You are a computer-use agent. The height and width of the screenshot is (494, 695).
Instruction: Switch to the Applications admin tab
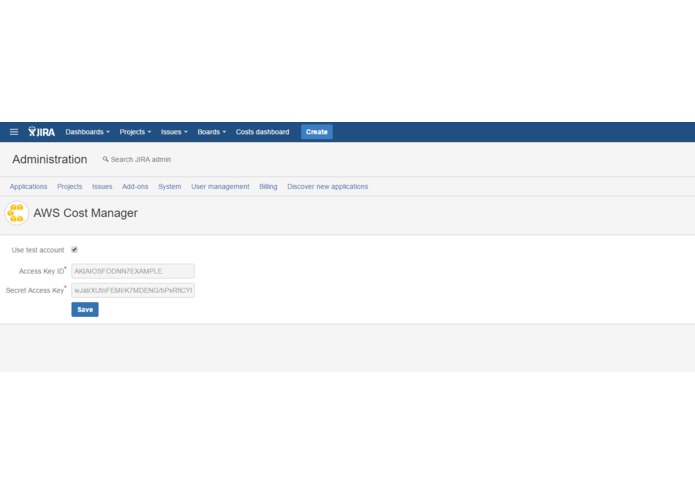28,187
